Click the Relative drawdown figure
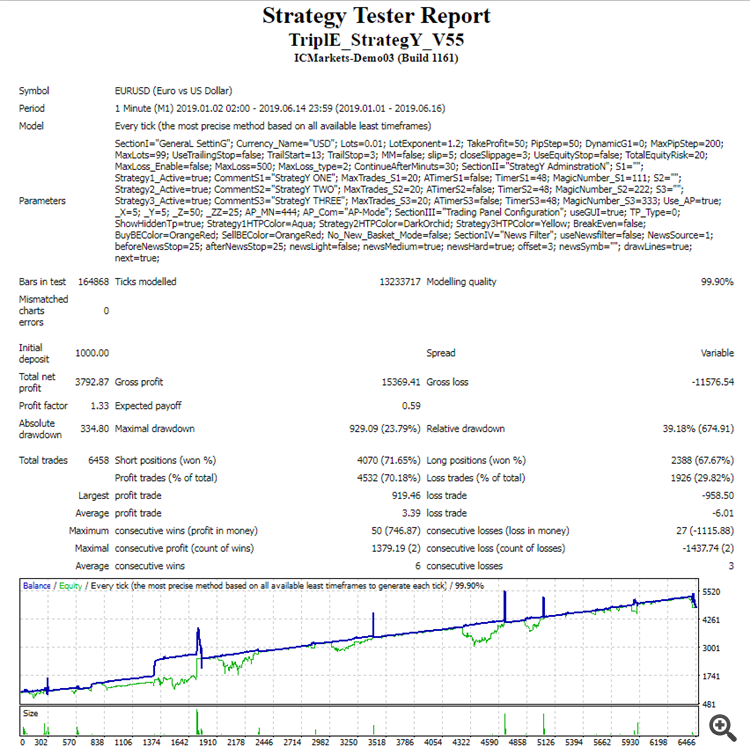Screen dimensions: 750x754 click(x=698, y=428)
